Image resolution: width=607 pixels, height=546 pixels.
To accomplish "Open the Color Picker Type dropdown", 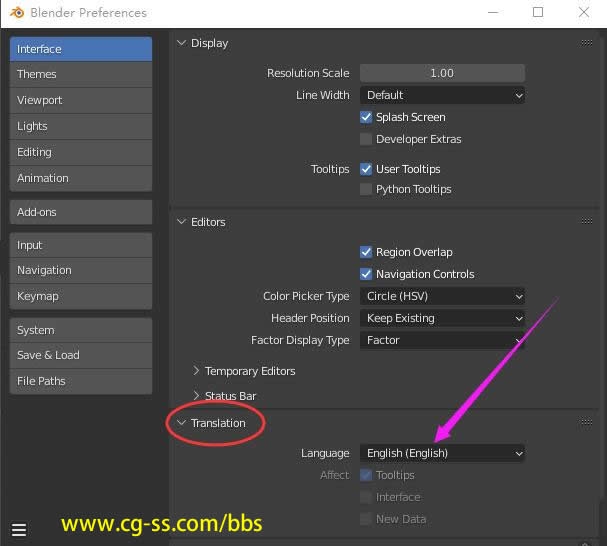I will point(442,296).
